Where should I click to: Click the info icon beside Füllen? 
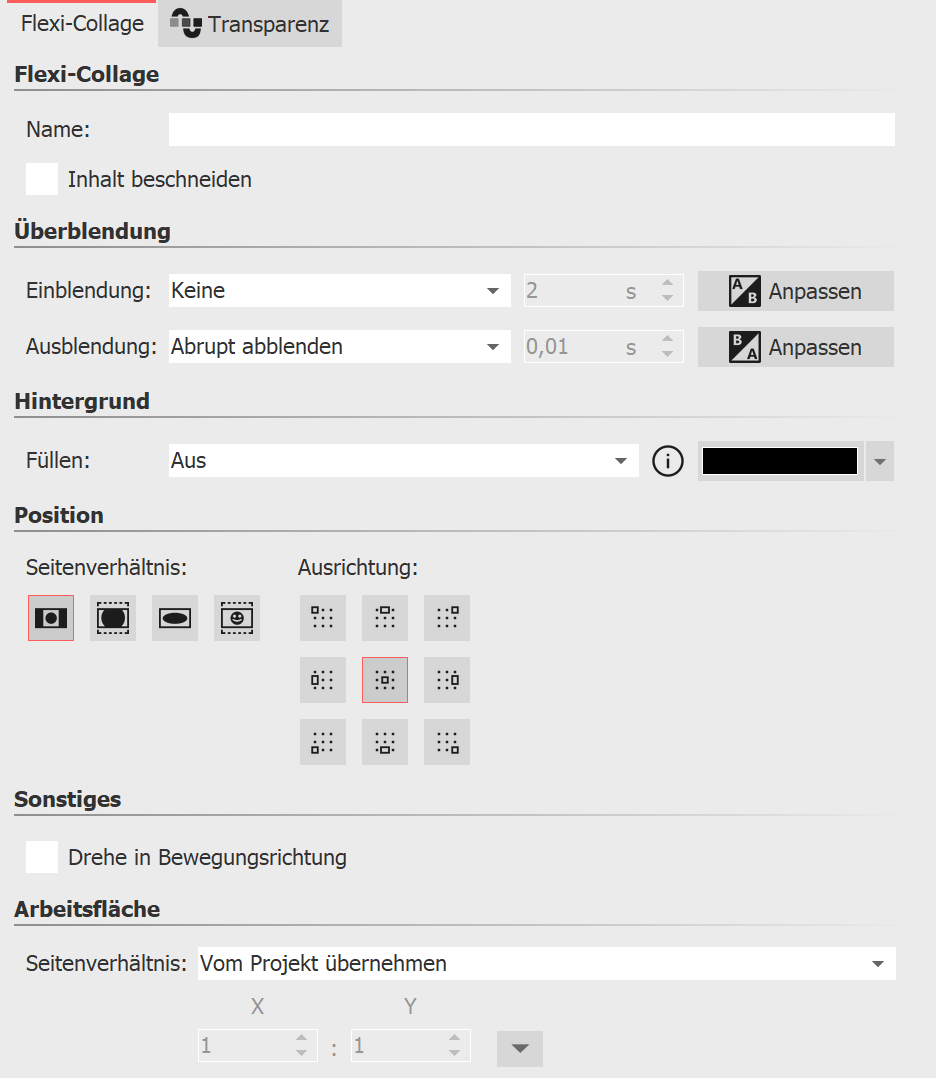click(x=667, y=461)
